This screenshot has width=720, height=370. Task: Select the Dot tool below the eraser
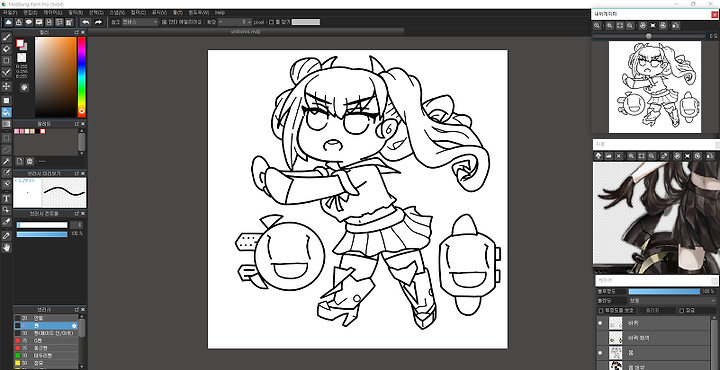click(x=6, y=61)
